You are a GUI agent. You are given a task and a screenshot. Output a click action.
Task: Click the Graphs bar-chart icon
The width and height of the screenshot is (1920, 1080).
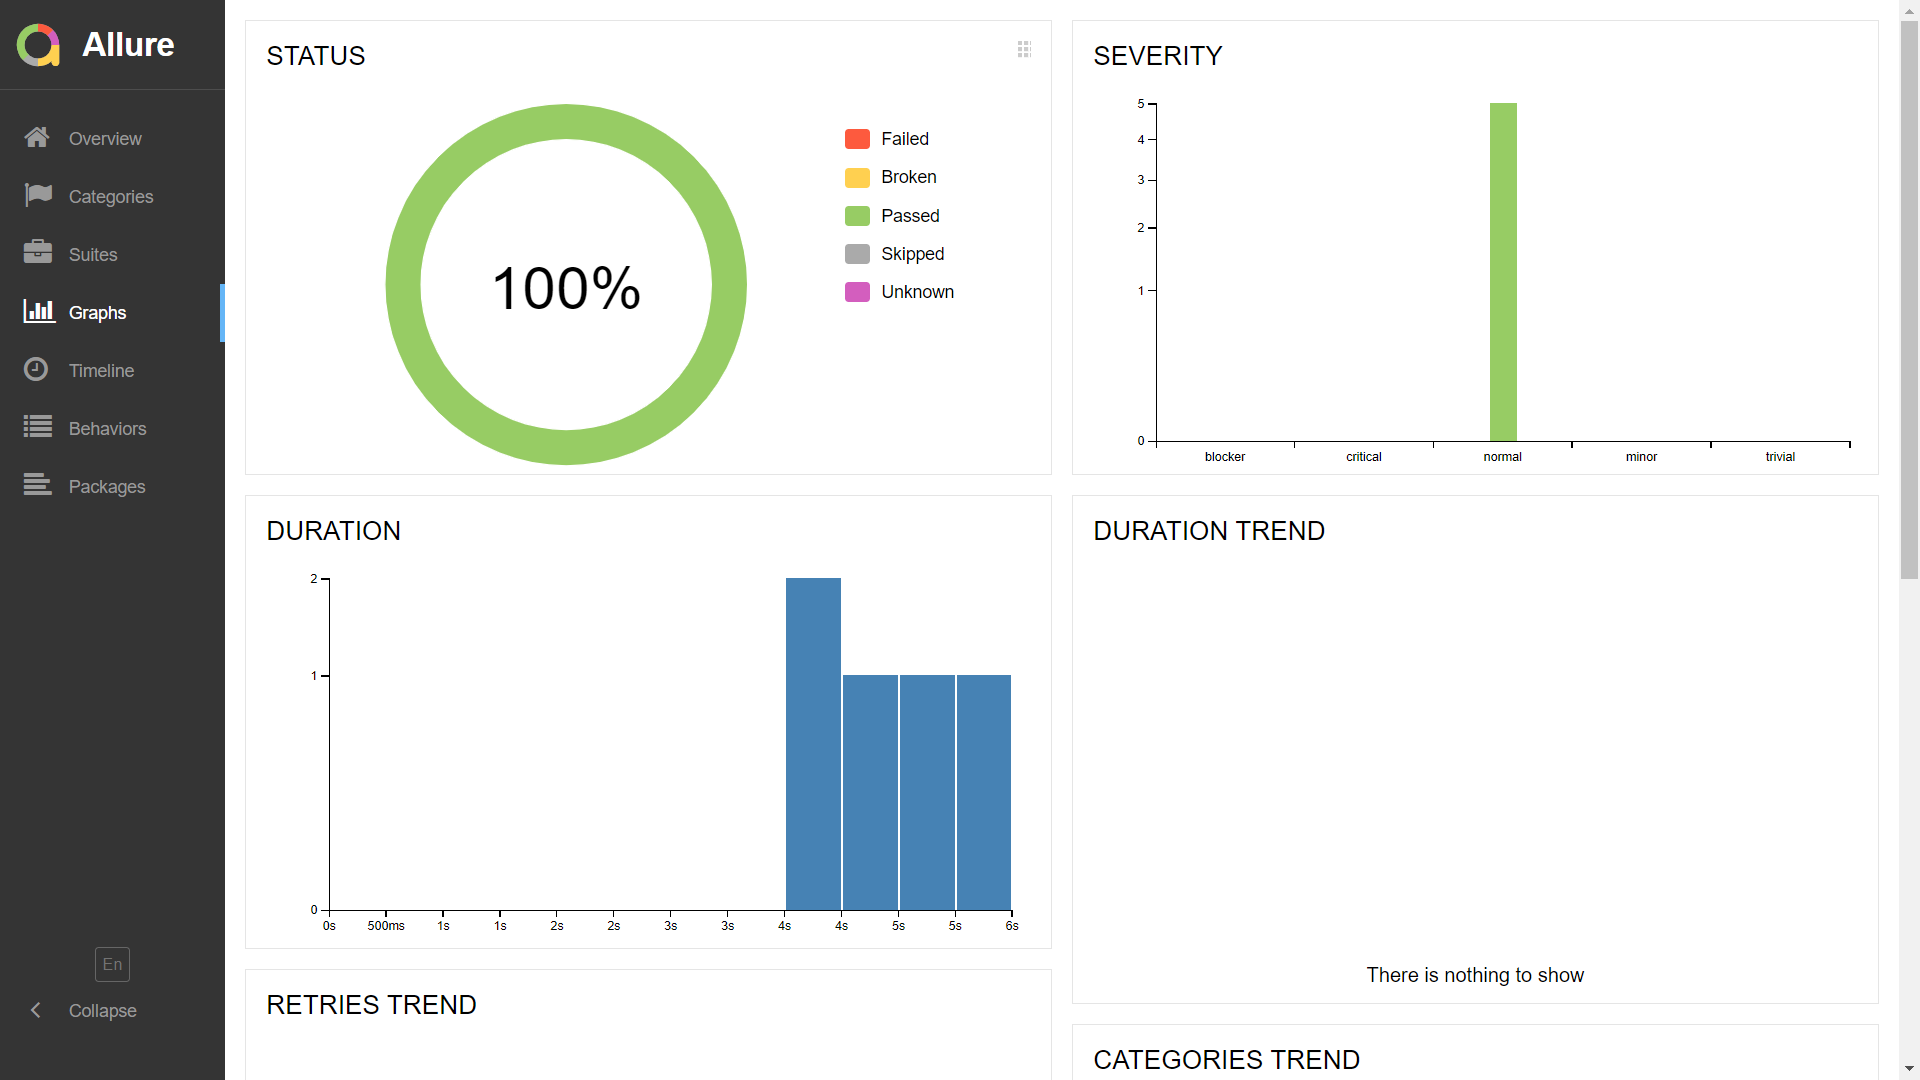click(37, 312)
